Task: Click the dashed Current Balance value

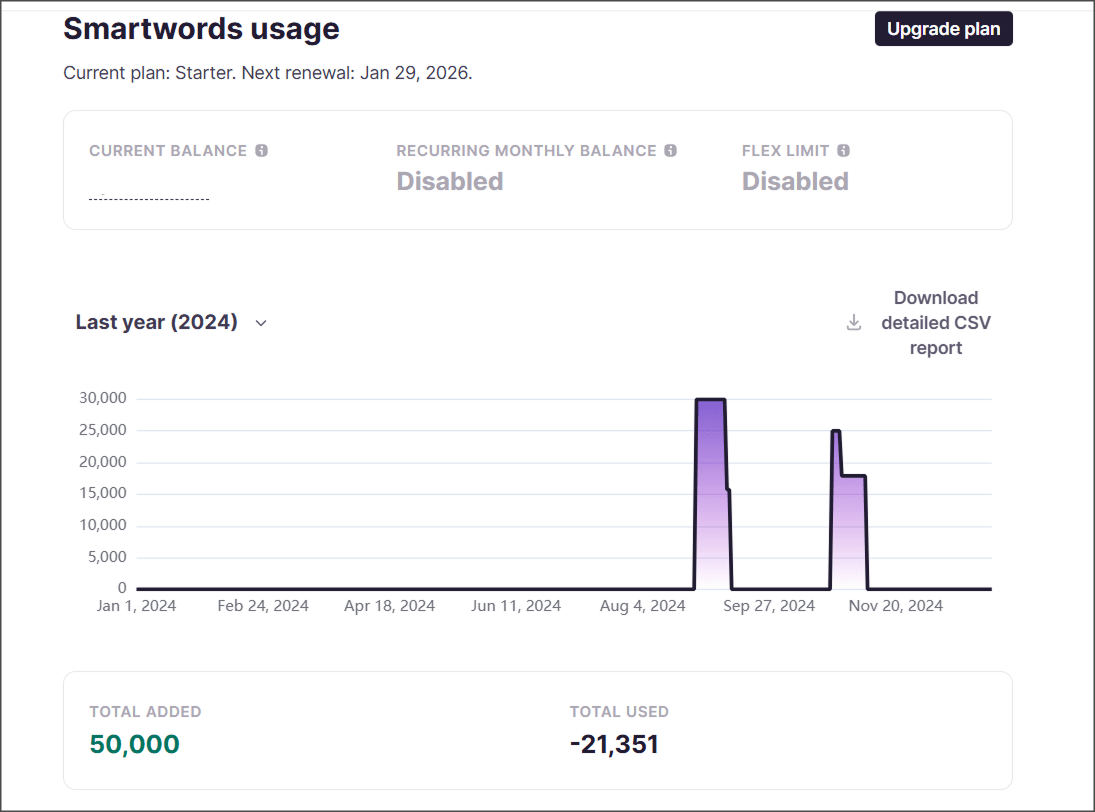Action: pos(149,198)
